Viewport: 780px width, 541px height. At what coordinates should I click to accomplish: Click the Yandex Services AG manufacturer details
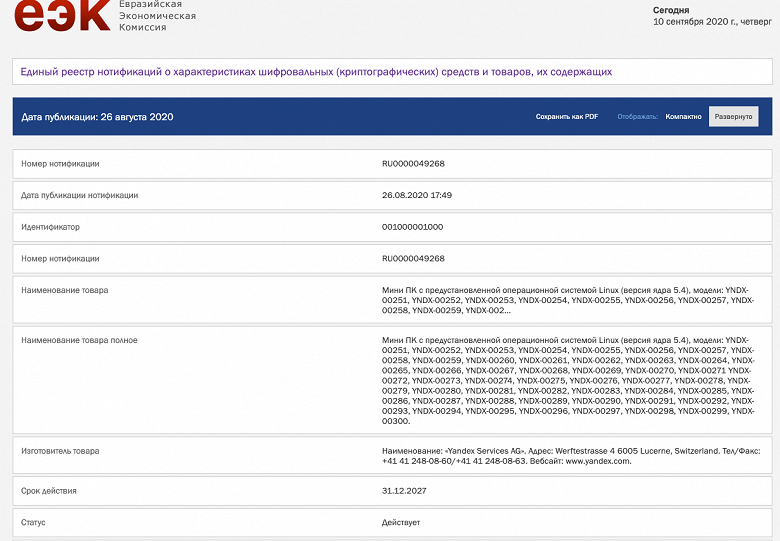[x=567, y=456]
